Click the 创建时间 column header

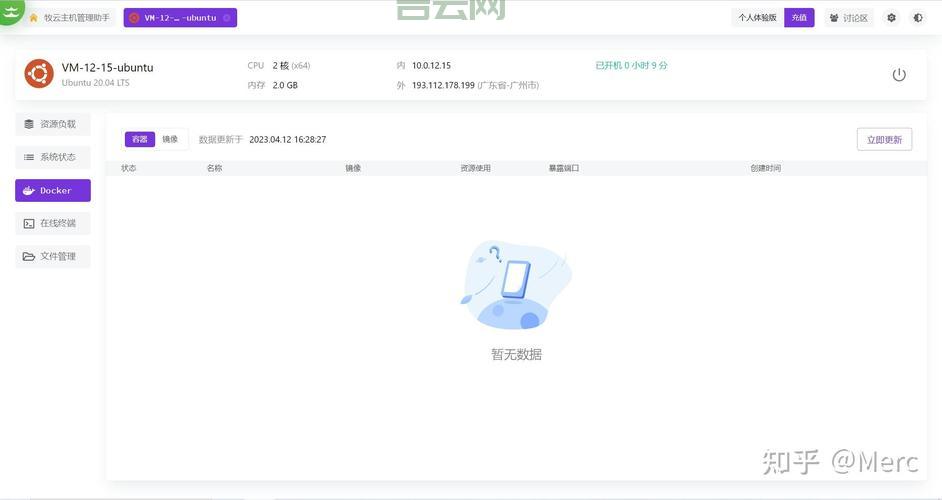click(x=765, y=168)
